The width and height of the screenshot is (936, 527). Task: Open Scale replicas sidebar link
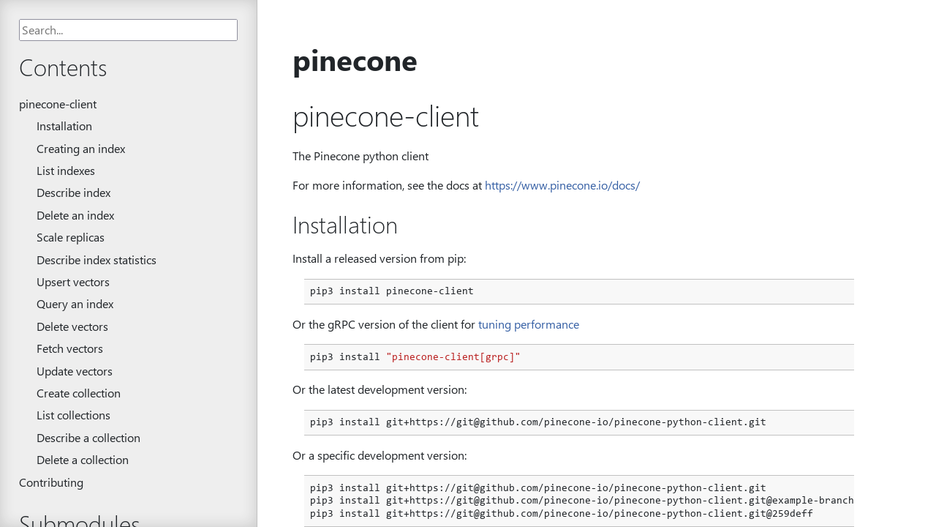pyautogui.click(x=70, y=238)
